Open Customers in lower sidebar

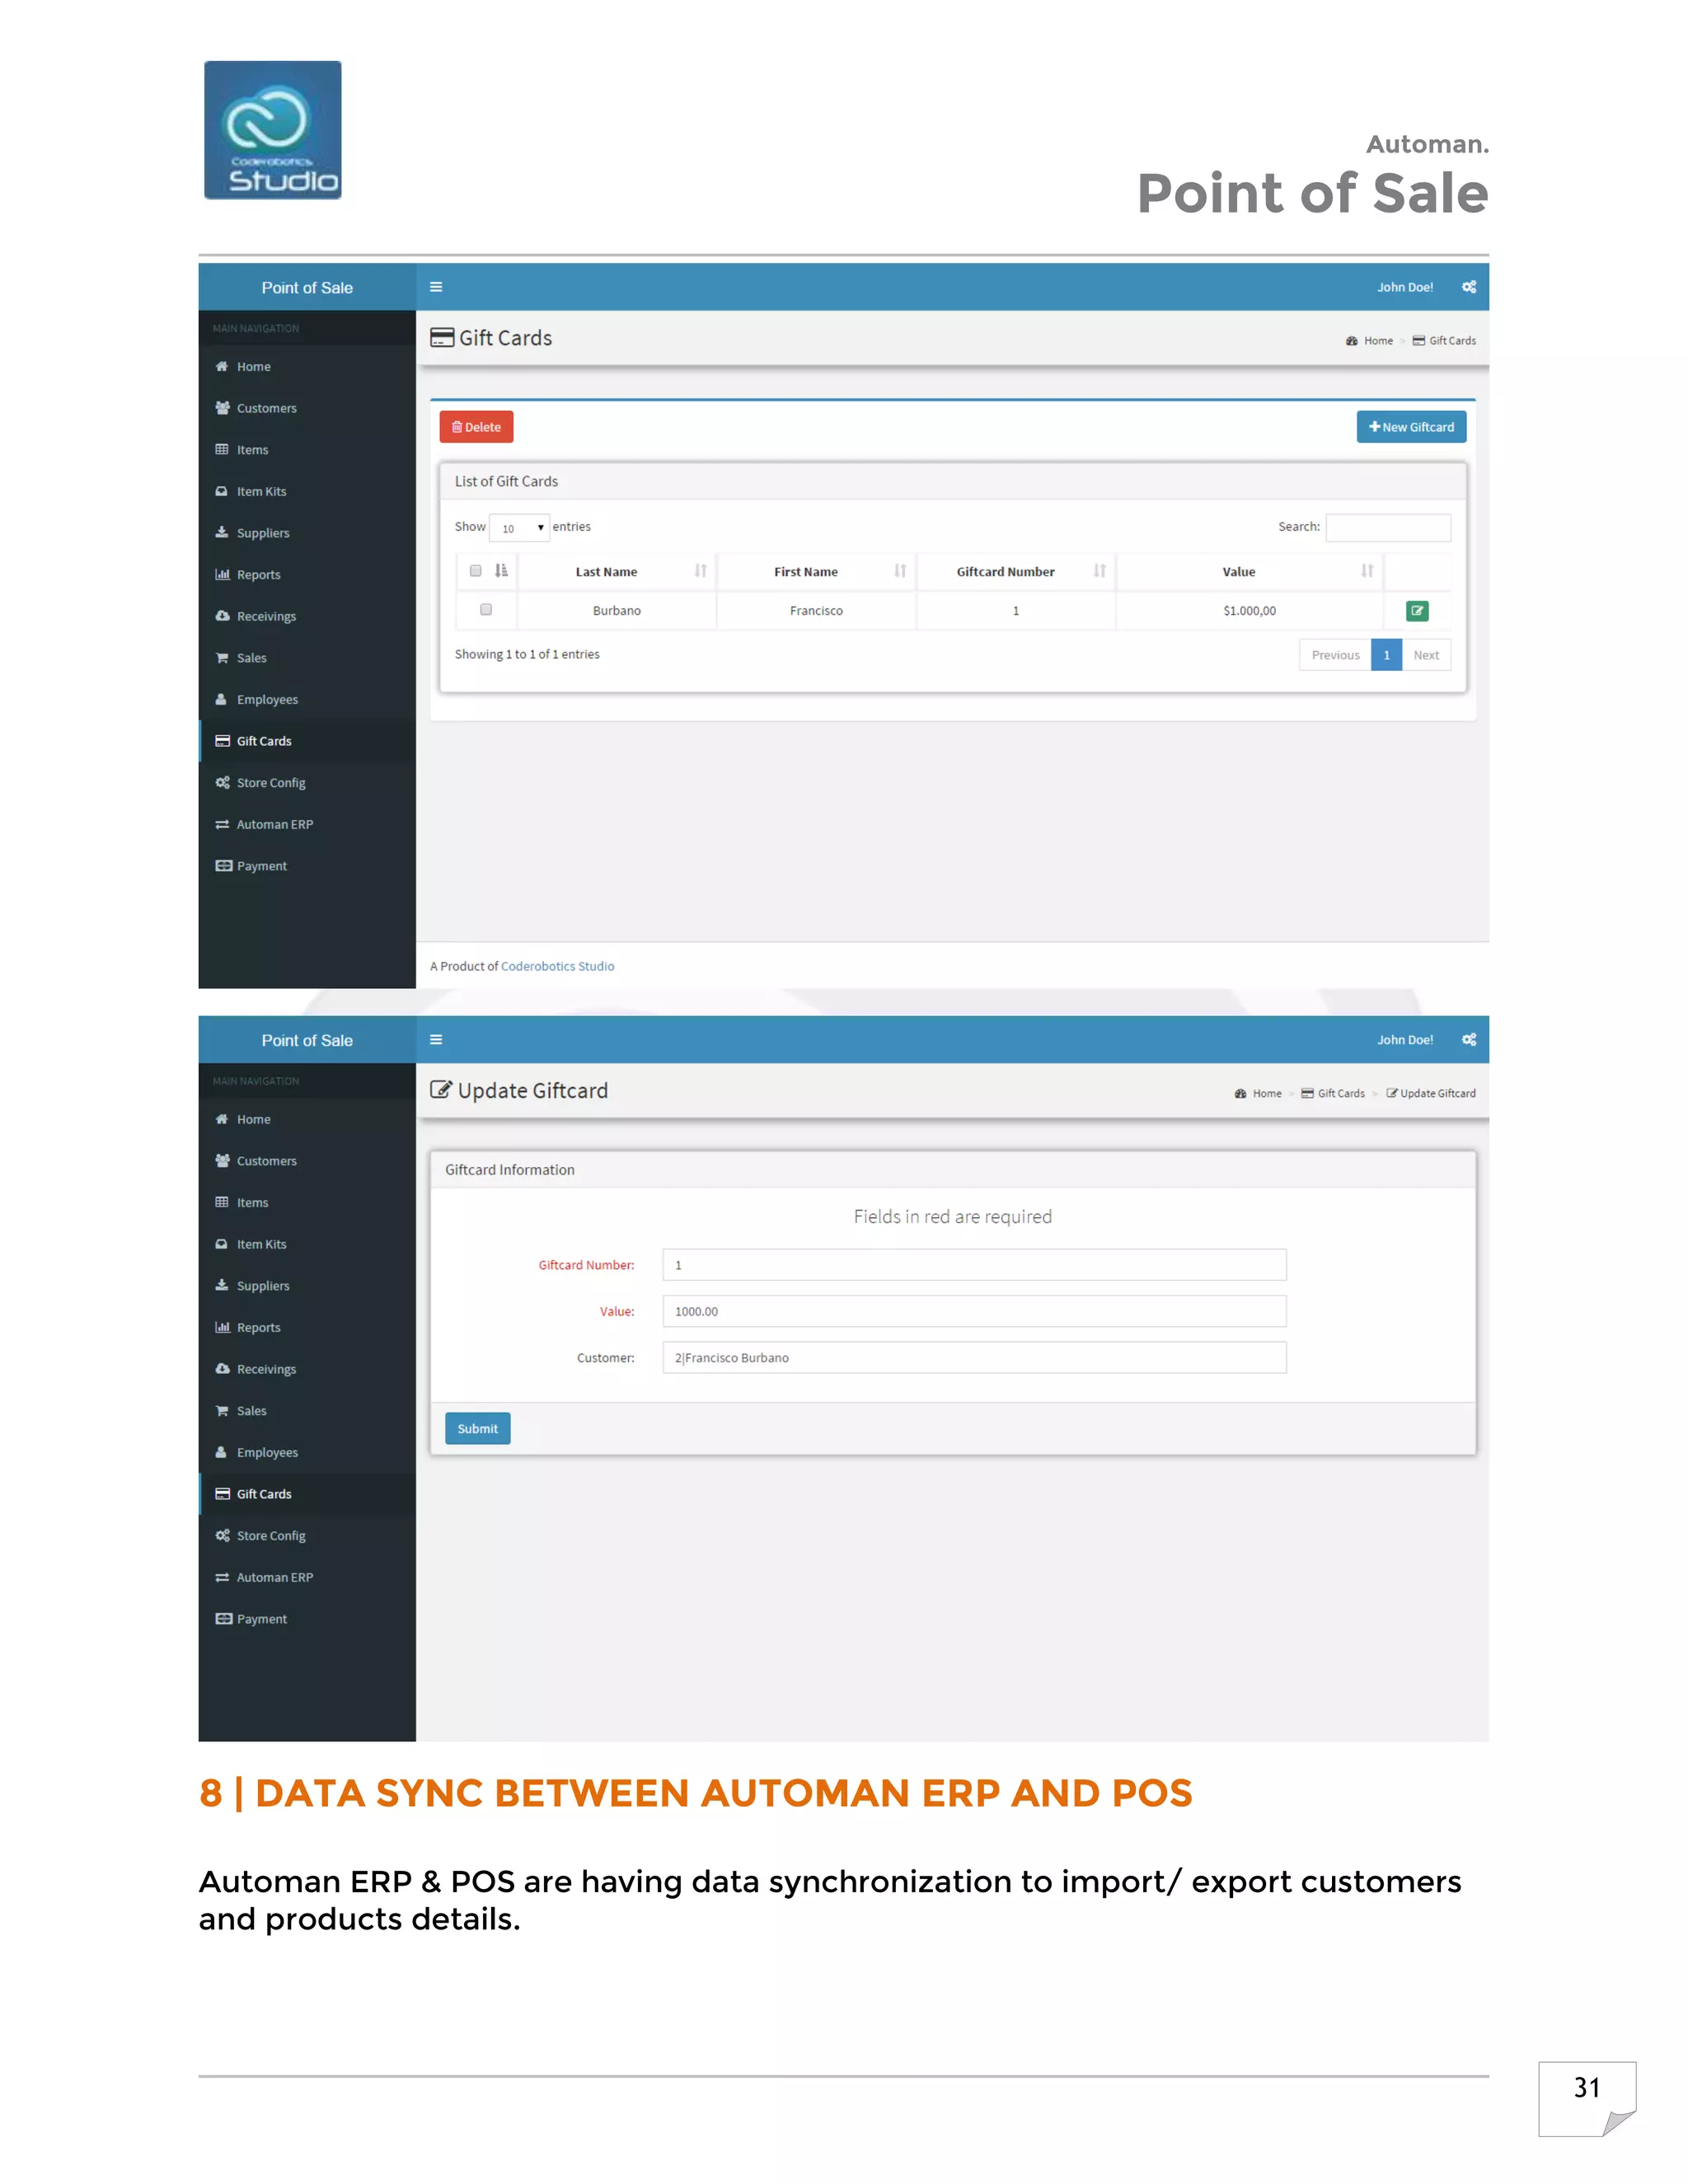pos(307,1161)
